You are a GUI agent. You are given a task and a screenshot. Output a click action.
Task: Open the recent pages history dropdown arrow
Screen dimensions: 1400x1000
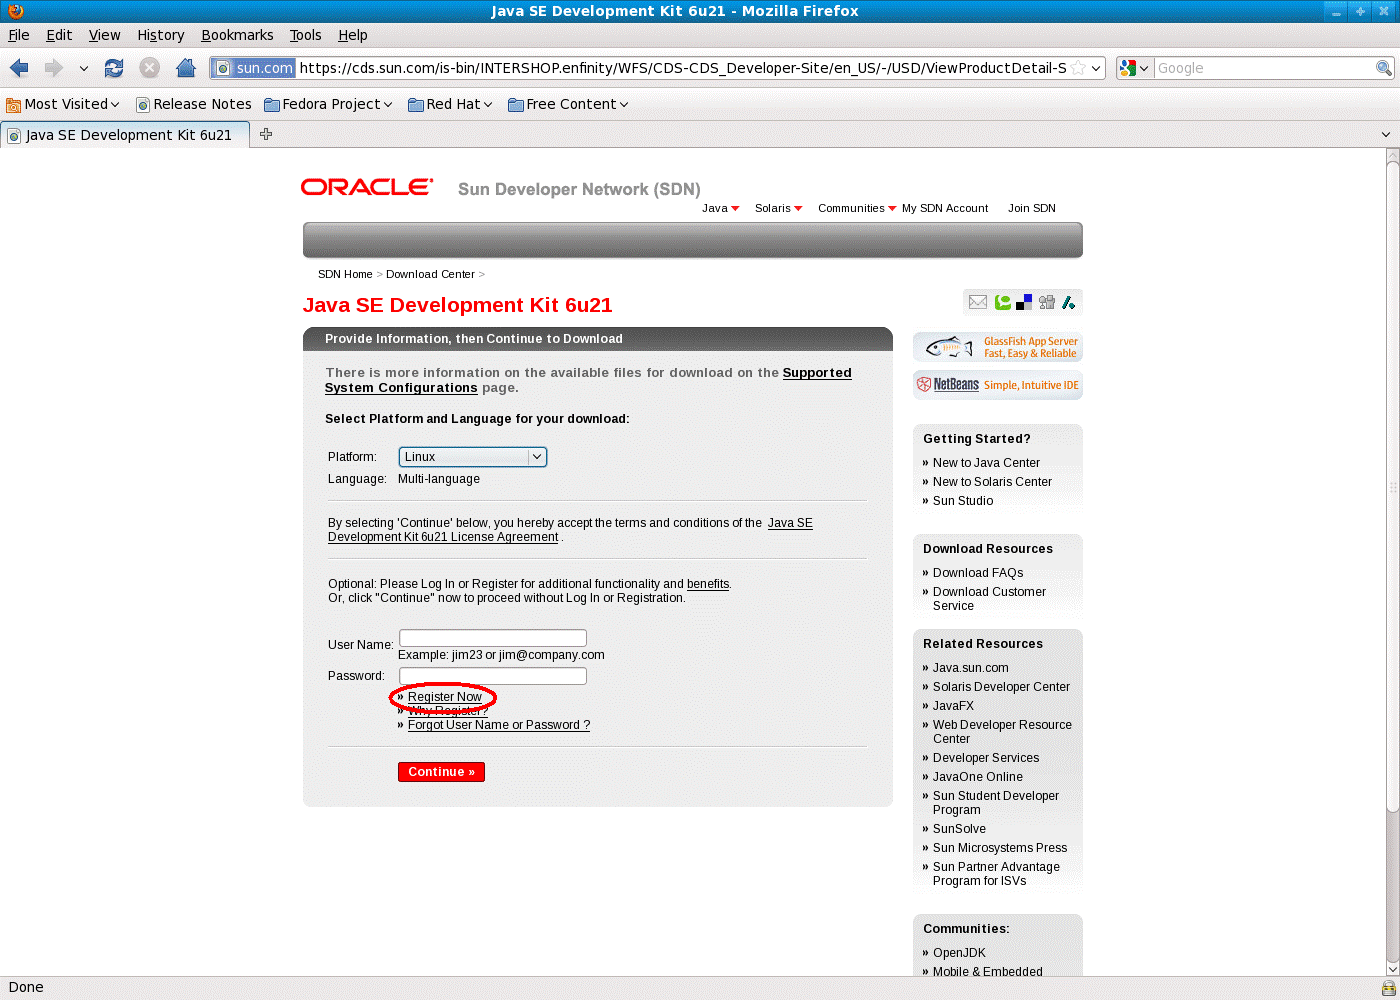pyautogui.click(x=84, y=68)
